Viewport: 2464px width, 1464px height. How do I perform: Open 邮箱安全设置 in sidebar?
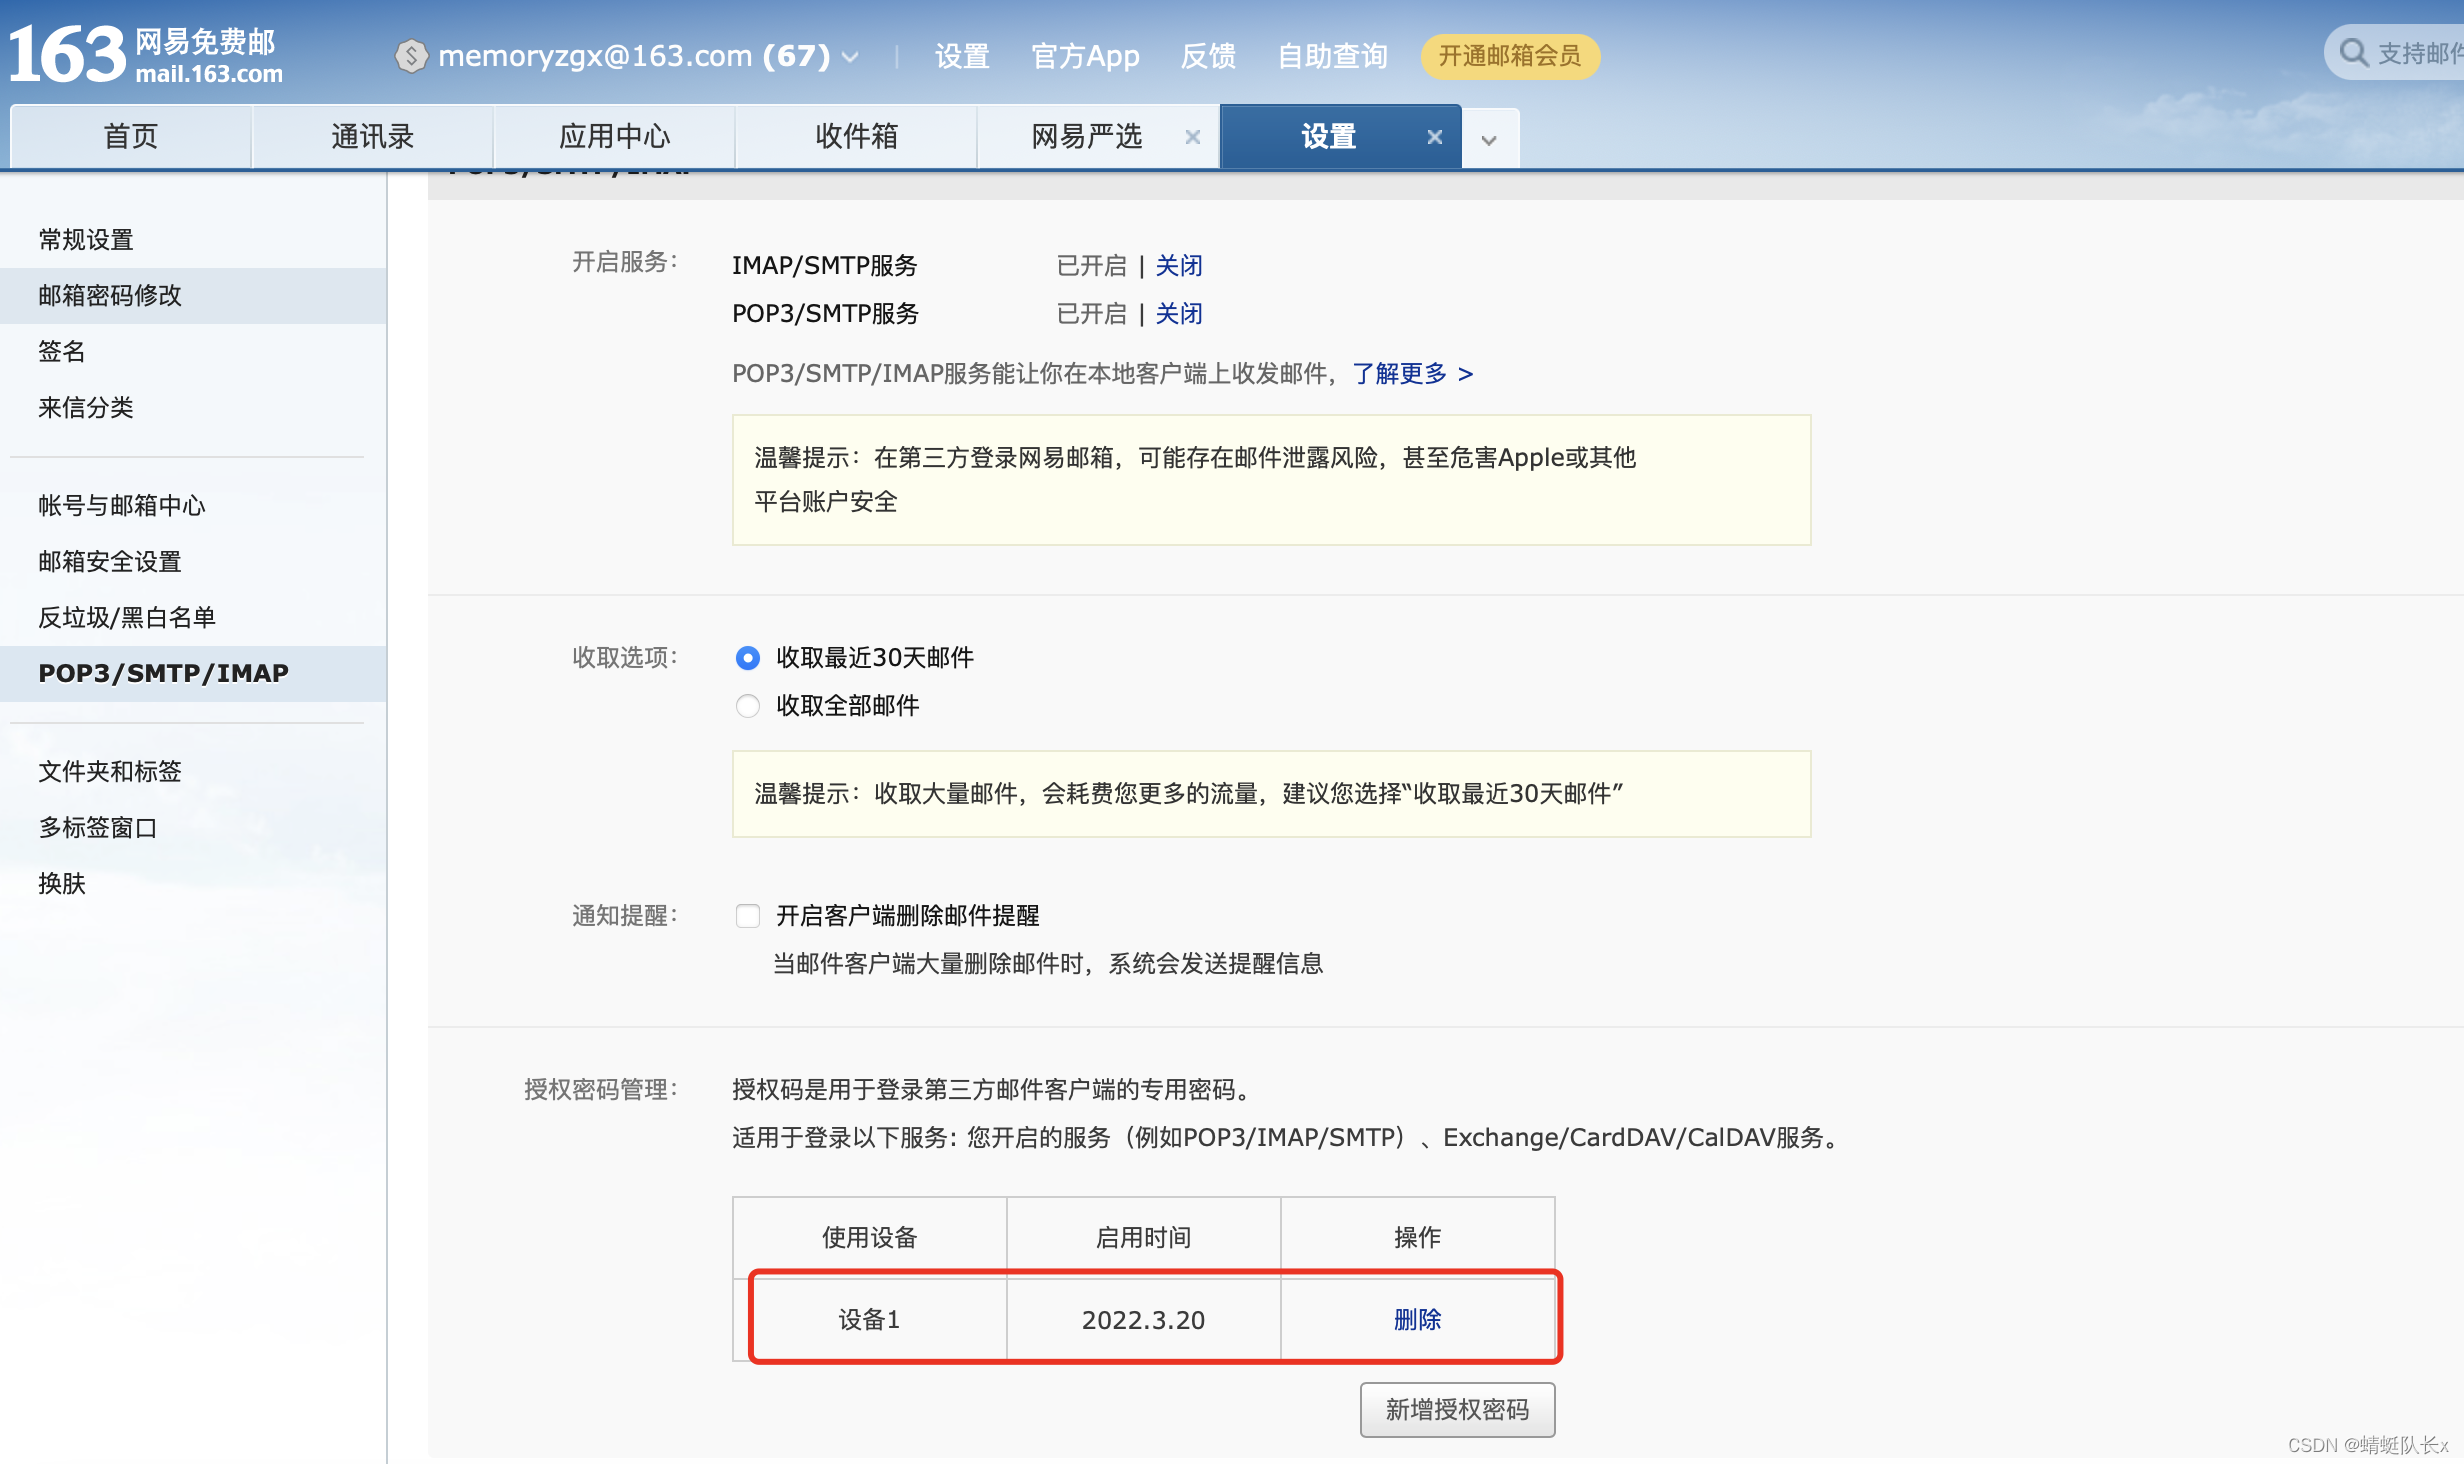[x=110, y=561]
